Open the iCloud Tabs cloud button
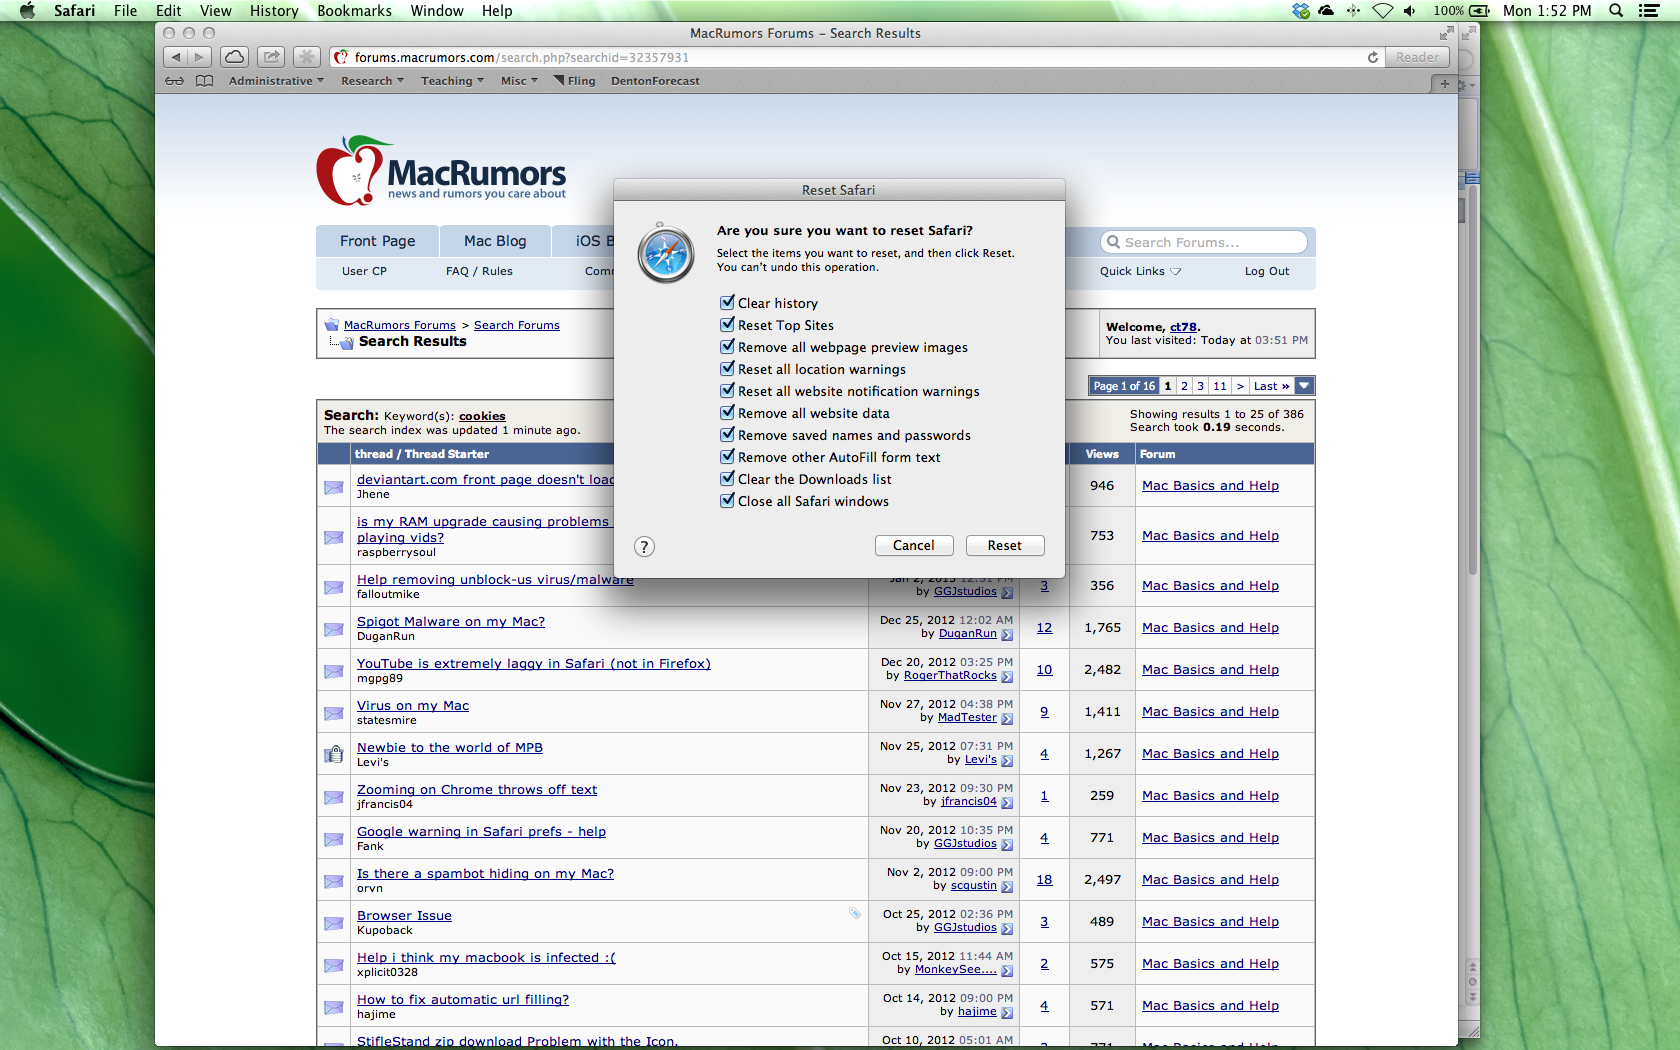Viewport: 1680px width, 1050px height. [x=235, y=57]
